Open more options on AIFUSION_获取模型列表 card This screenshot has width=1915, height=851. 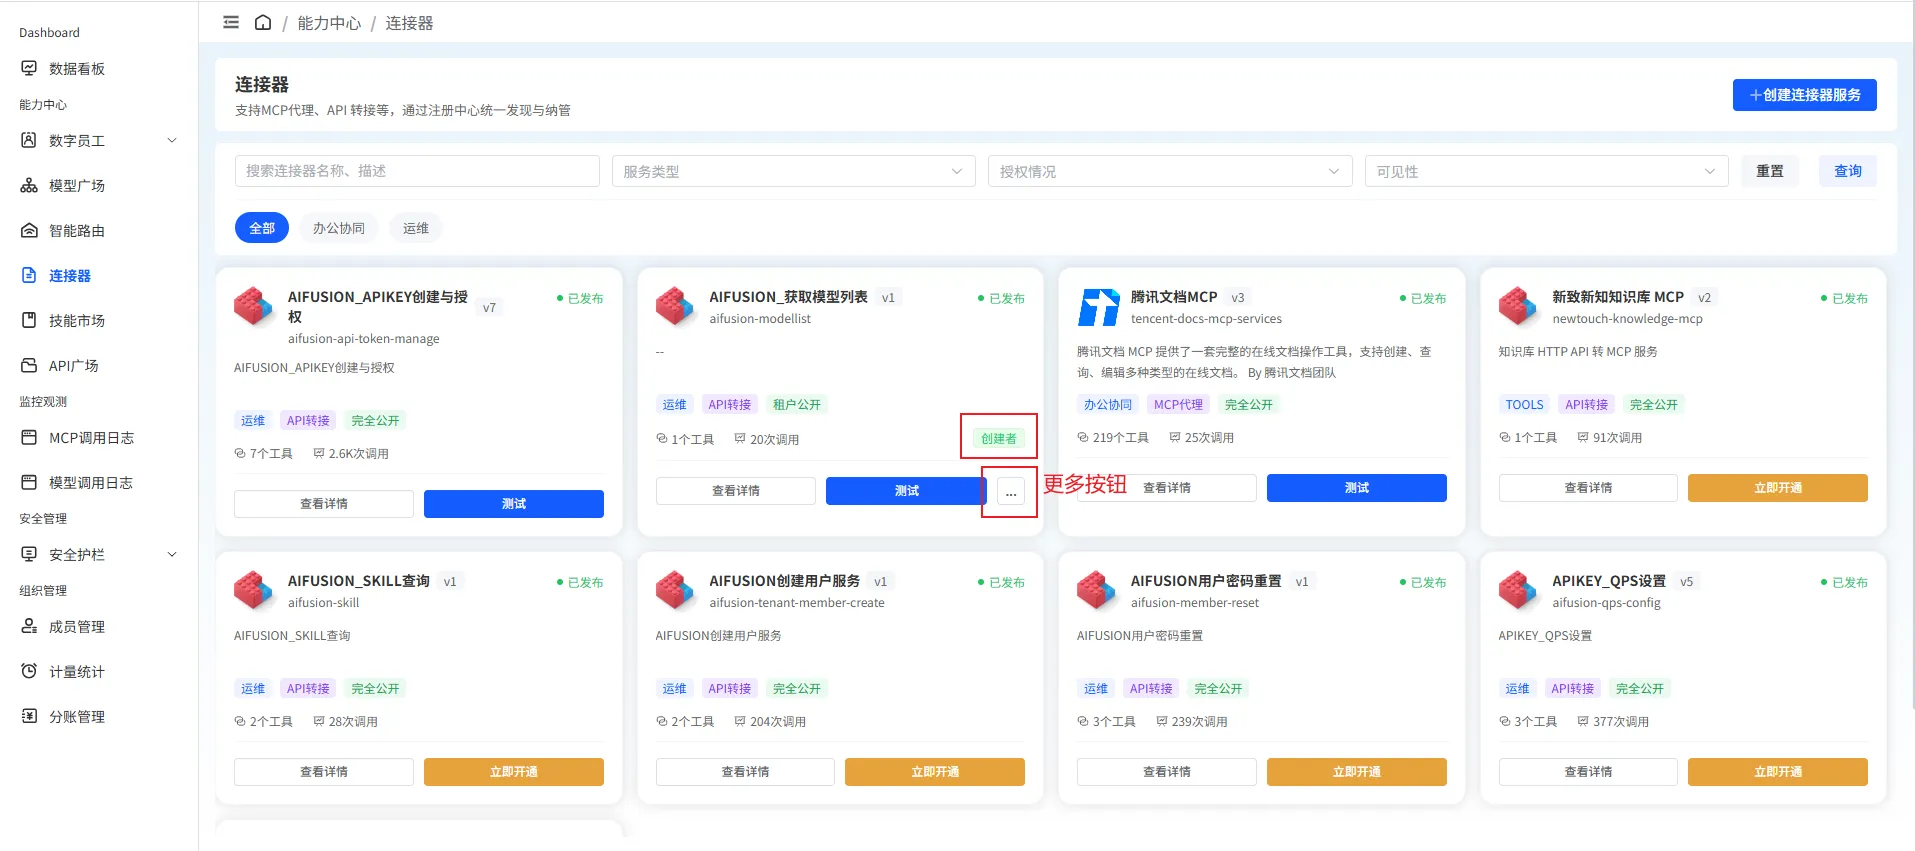[x=1011, y=492]
